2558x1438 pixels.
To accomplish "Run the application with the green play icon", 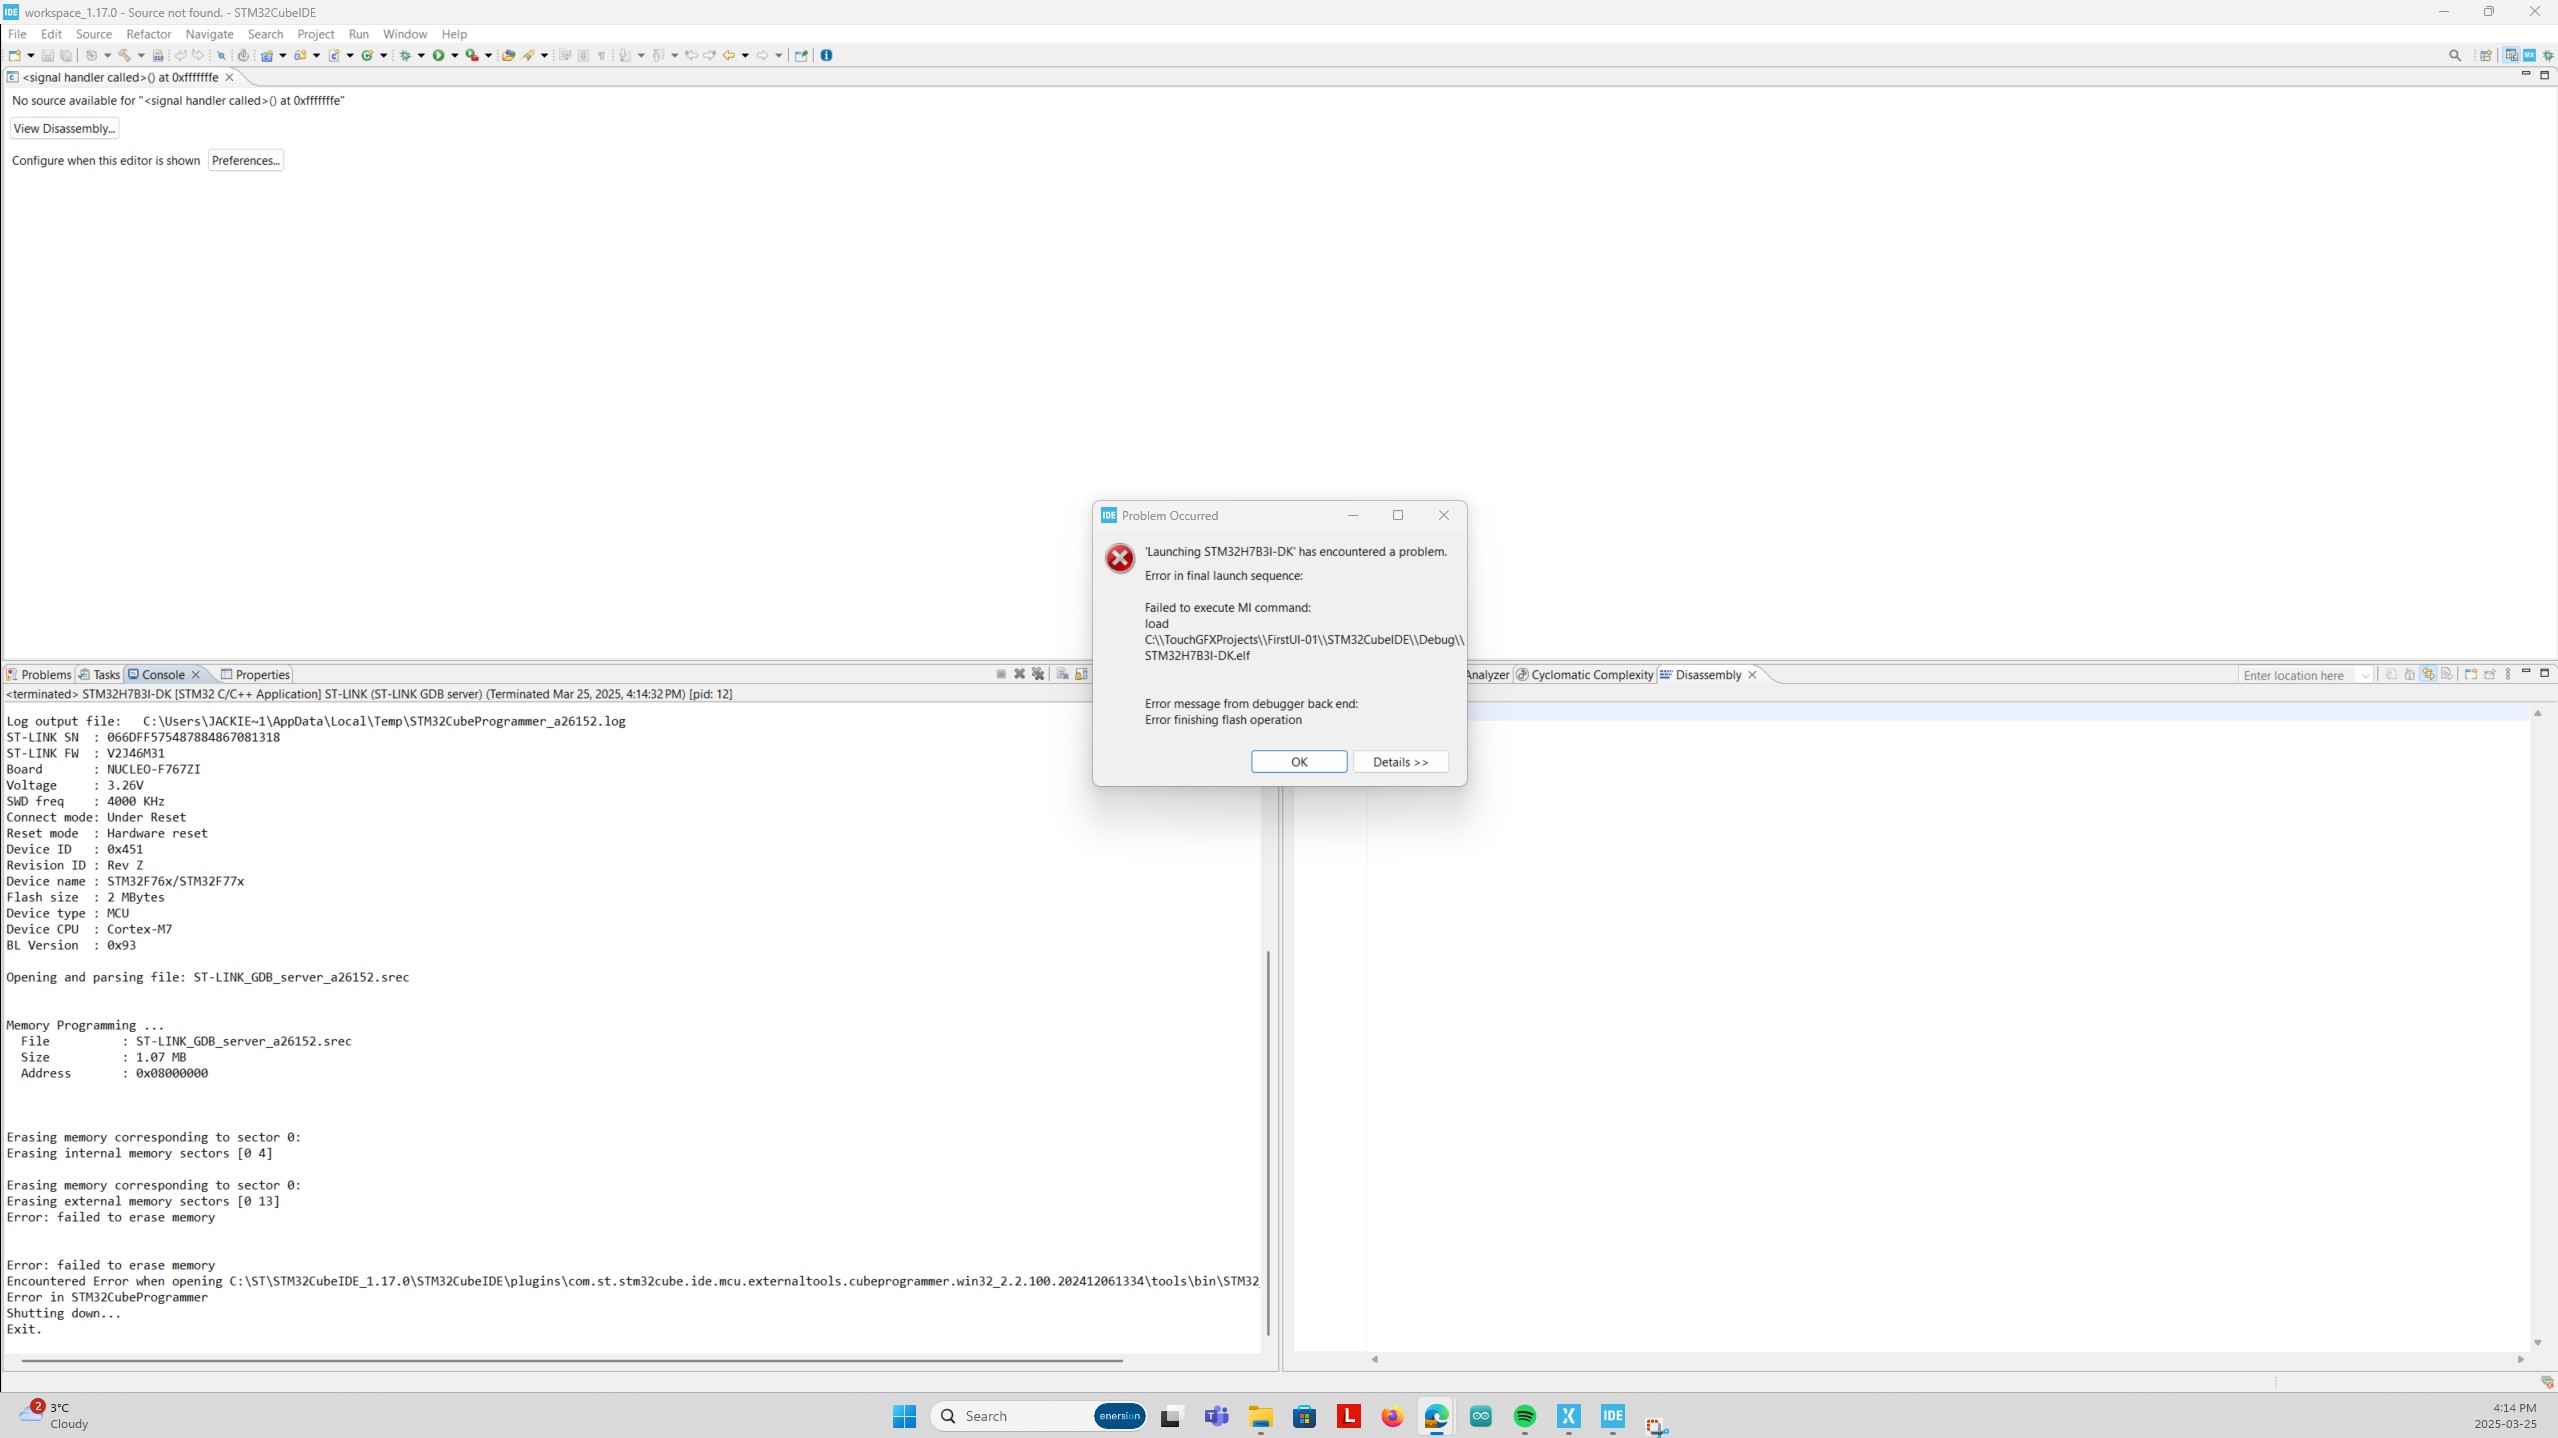I will pos(440,55).
